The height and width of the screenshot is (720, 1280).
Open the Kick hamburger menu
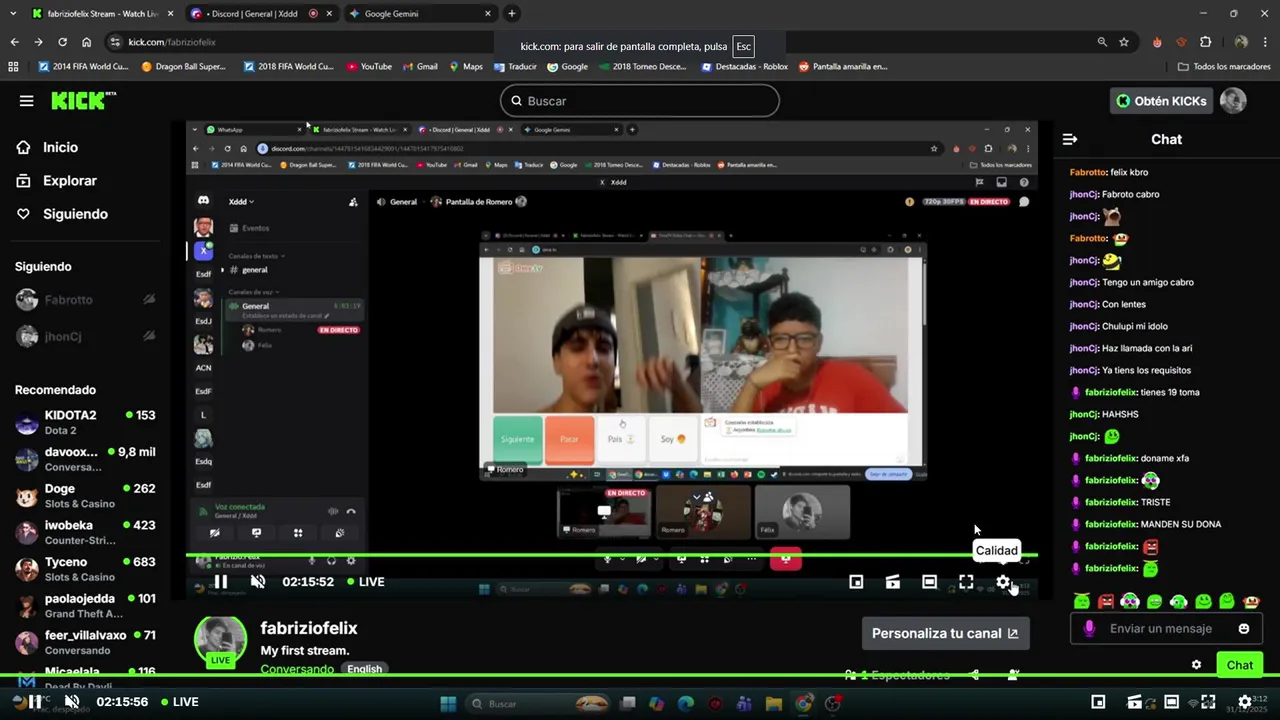tap(27, 101)
